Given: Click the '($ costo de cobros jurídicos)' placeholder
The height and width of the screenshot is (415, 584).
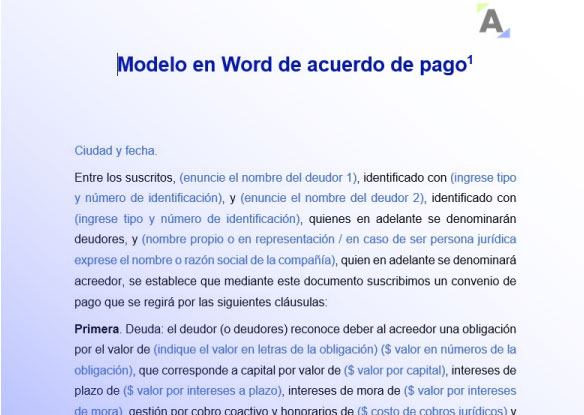Looking at the screenshot, I should [432, 410].
